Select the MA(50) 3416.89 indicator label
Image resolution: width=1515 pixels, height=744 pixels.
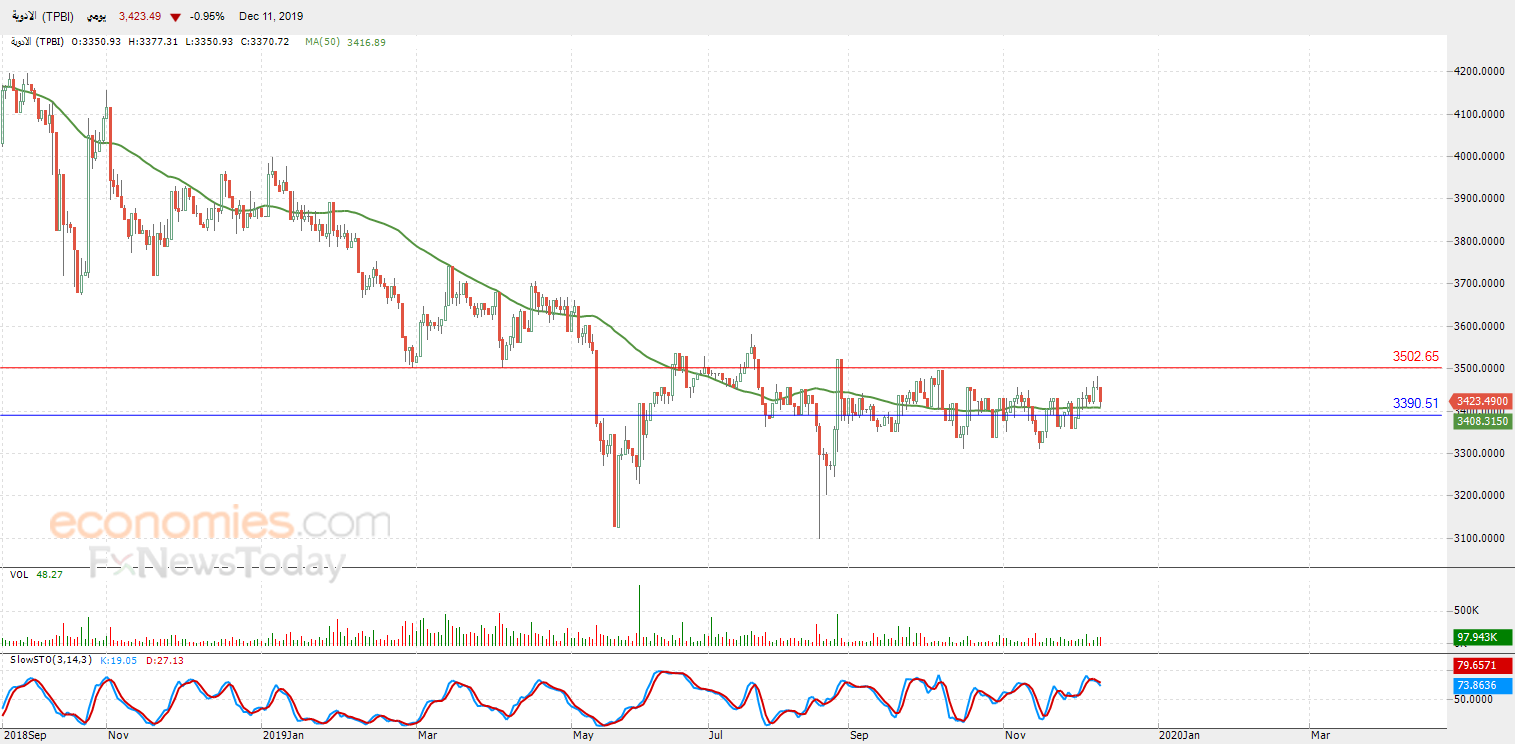tap(345, 42)
